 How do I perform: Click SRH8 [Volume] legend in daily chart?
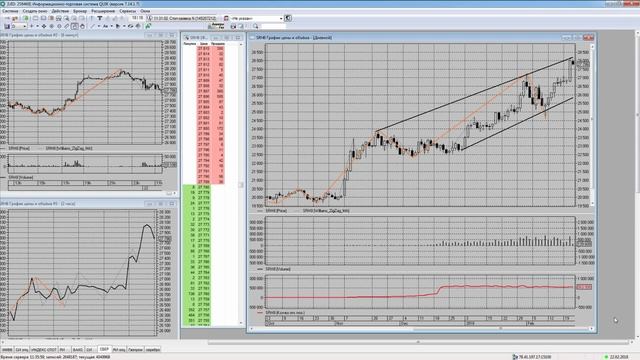[x=278, y=269]
